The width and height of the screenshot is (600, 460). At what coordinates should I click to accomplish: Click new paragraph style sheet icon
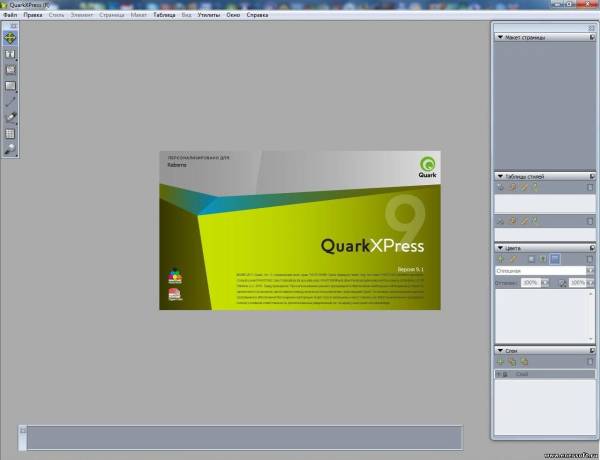tap(501, 187)
